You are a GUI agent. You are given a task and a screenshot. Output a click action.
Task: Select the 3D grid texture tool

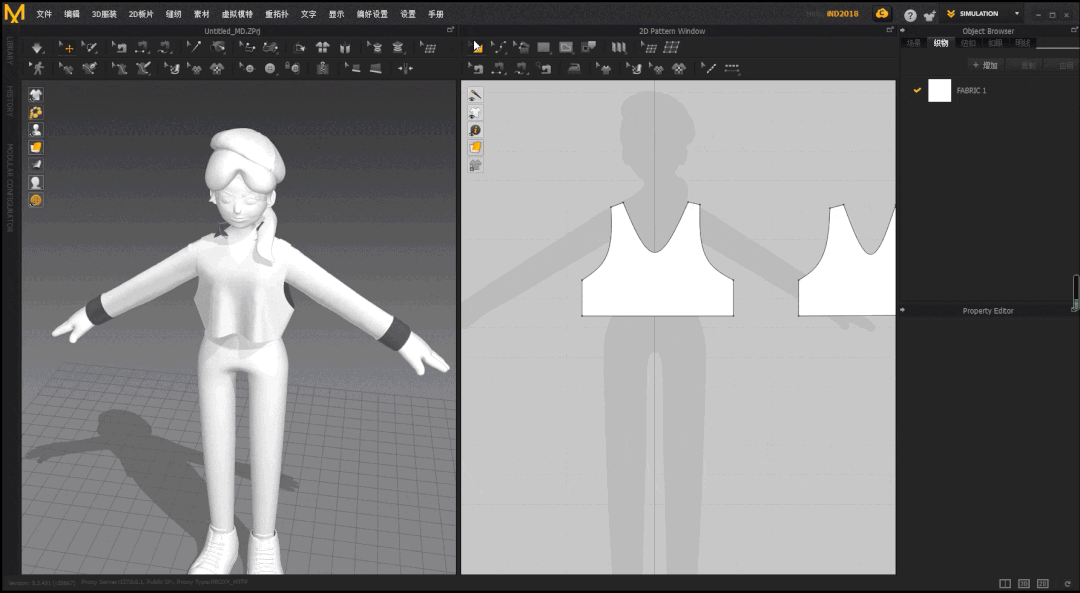(428, 48)
